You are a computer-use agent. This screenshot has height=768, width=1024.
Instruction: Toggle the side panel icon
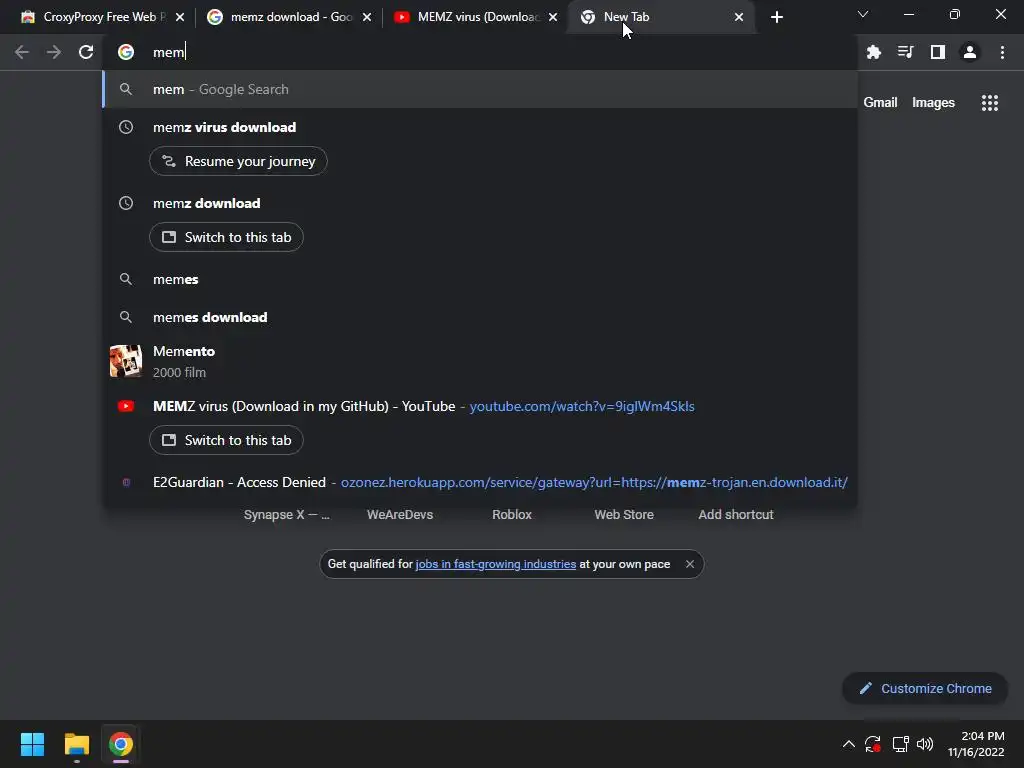pos(938,52)
